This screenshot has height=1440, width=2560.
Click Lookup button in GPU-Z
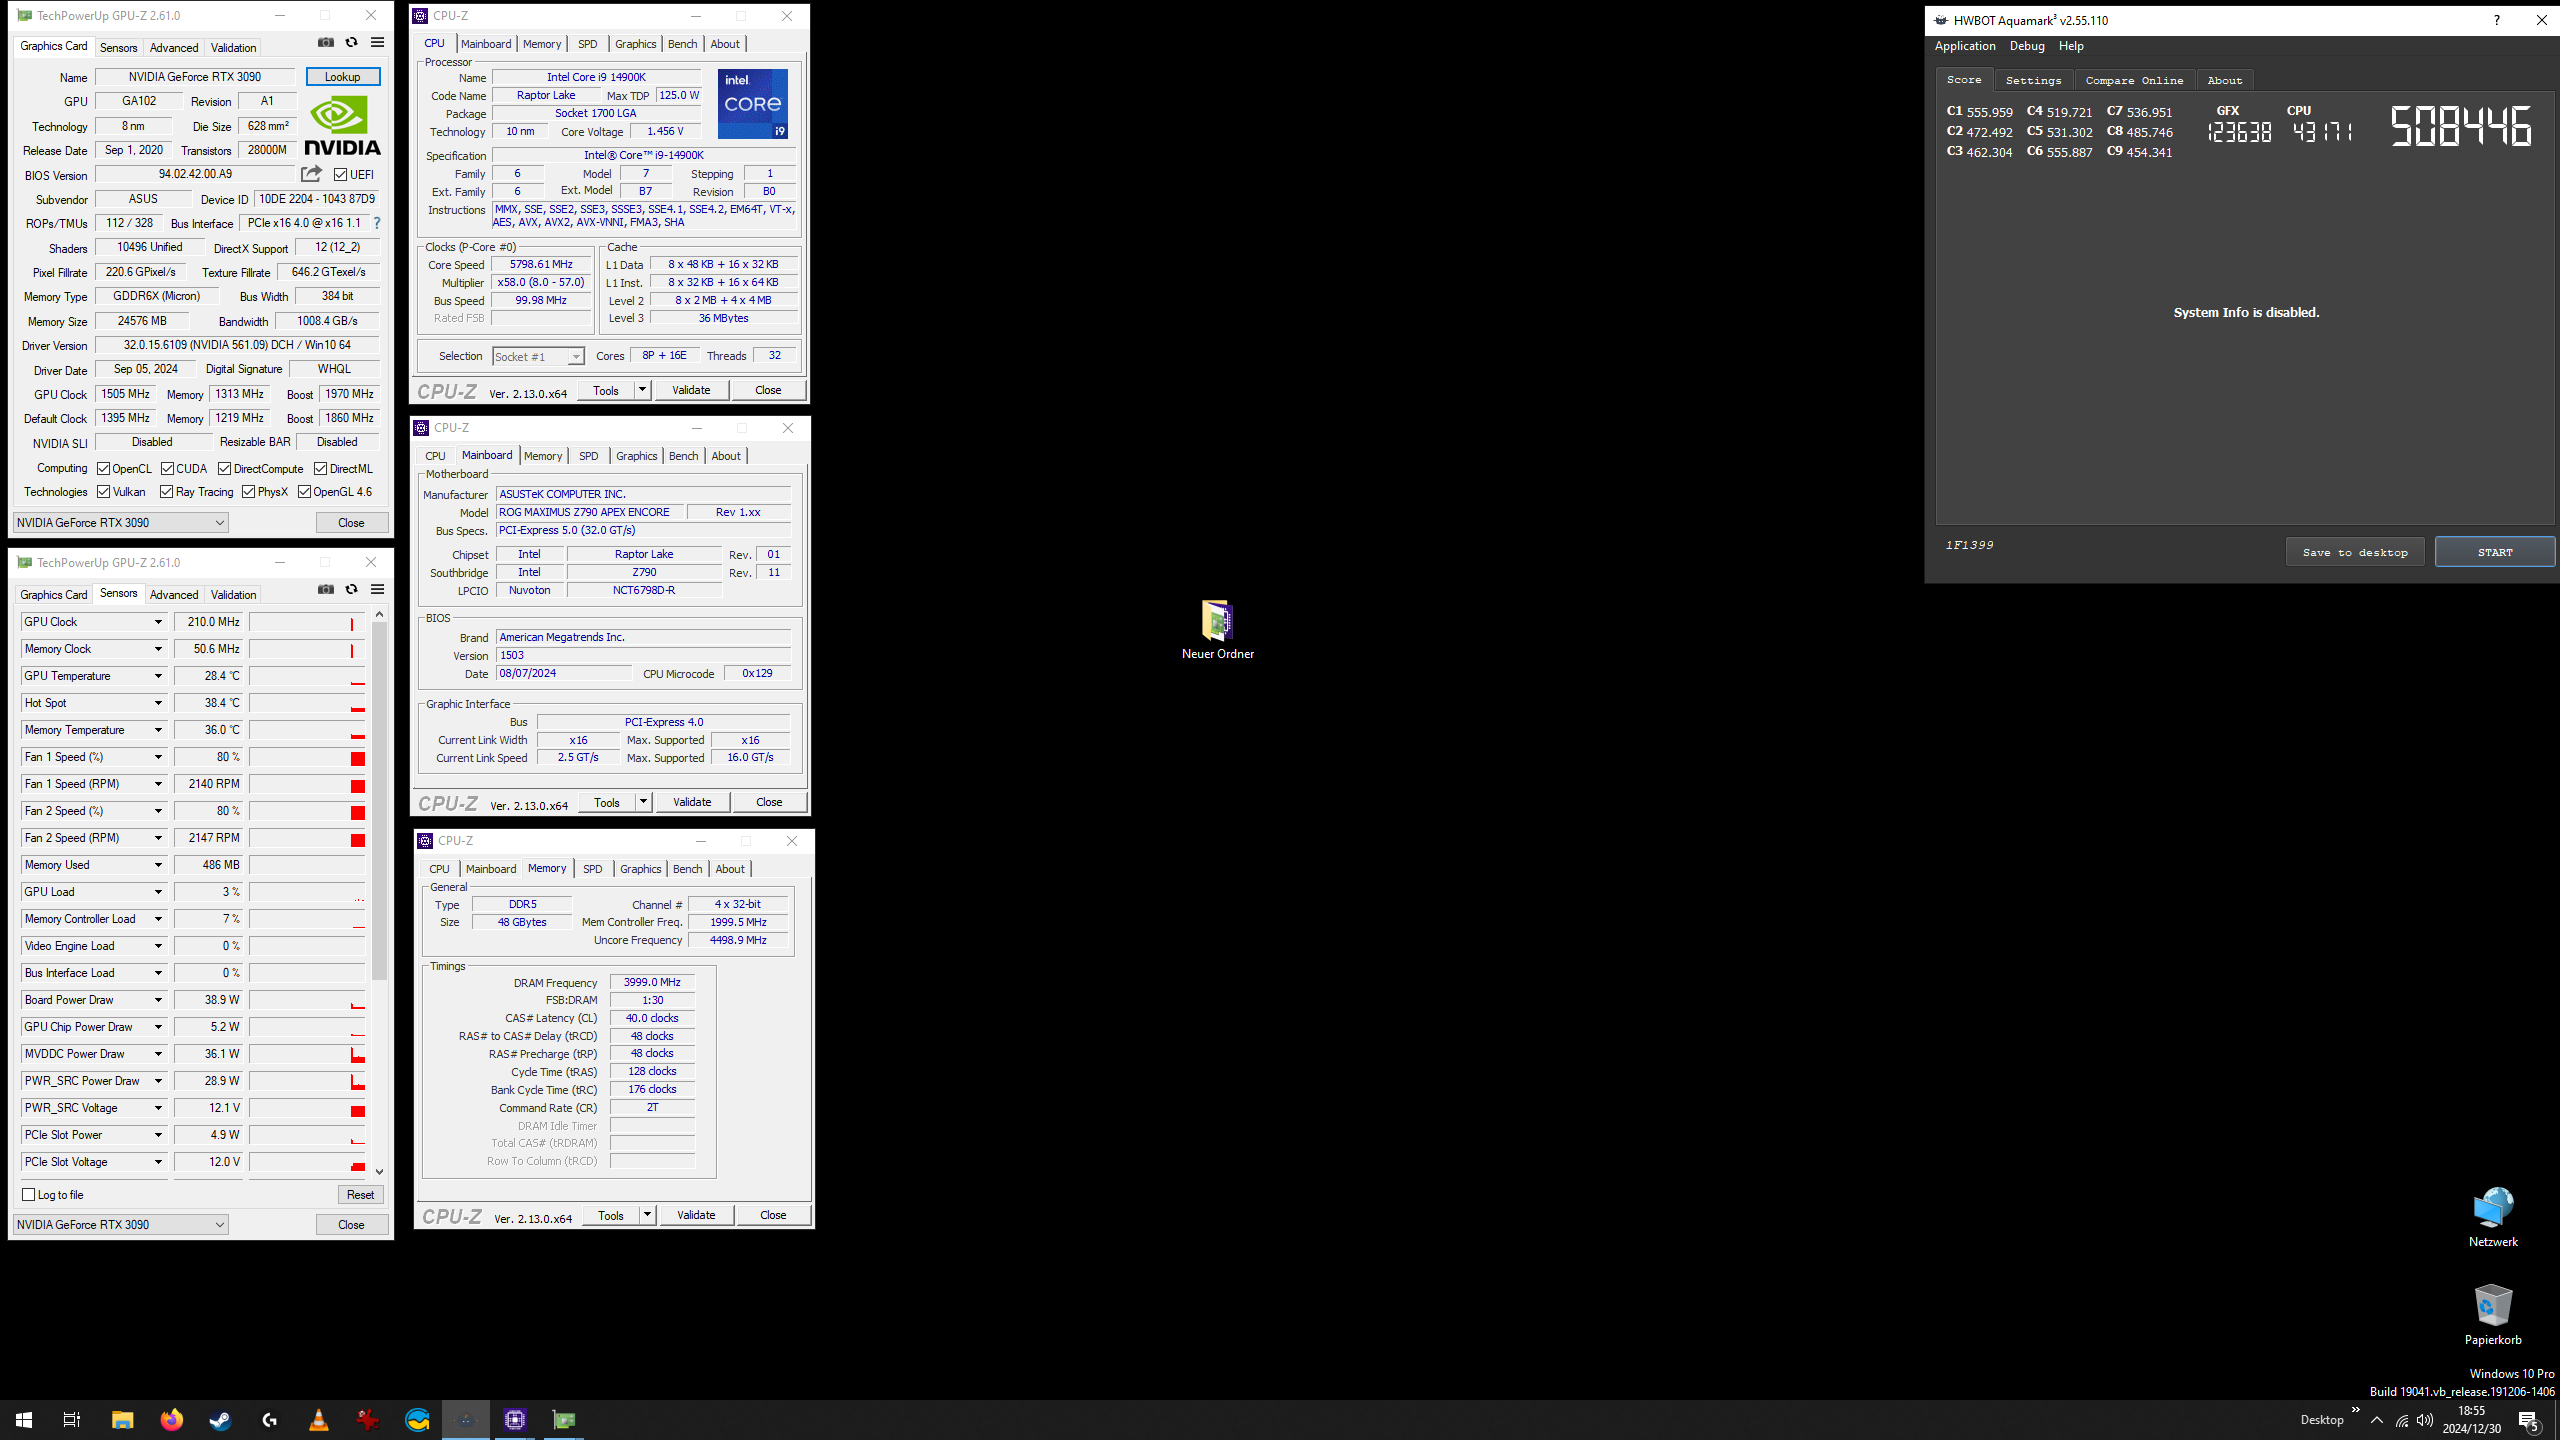(x=342, y=77)
